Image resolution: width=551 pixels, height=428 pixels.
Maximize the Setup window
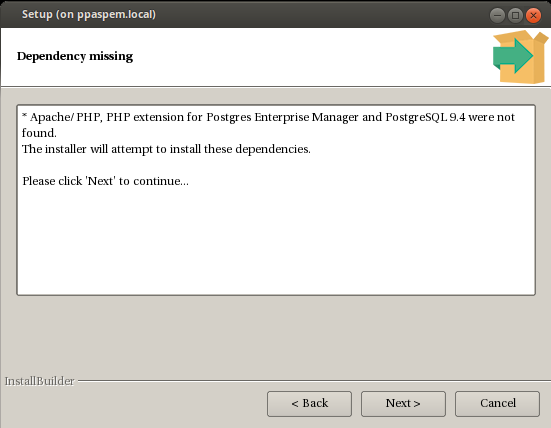pyautogui.click(x=516, y=15)
